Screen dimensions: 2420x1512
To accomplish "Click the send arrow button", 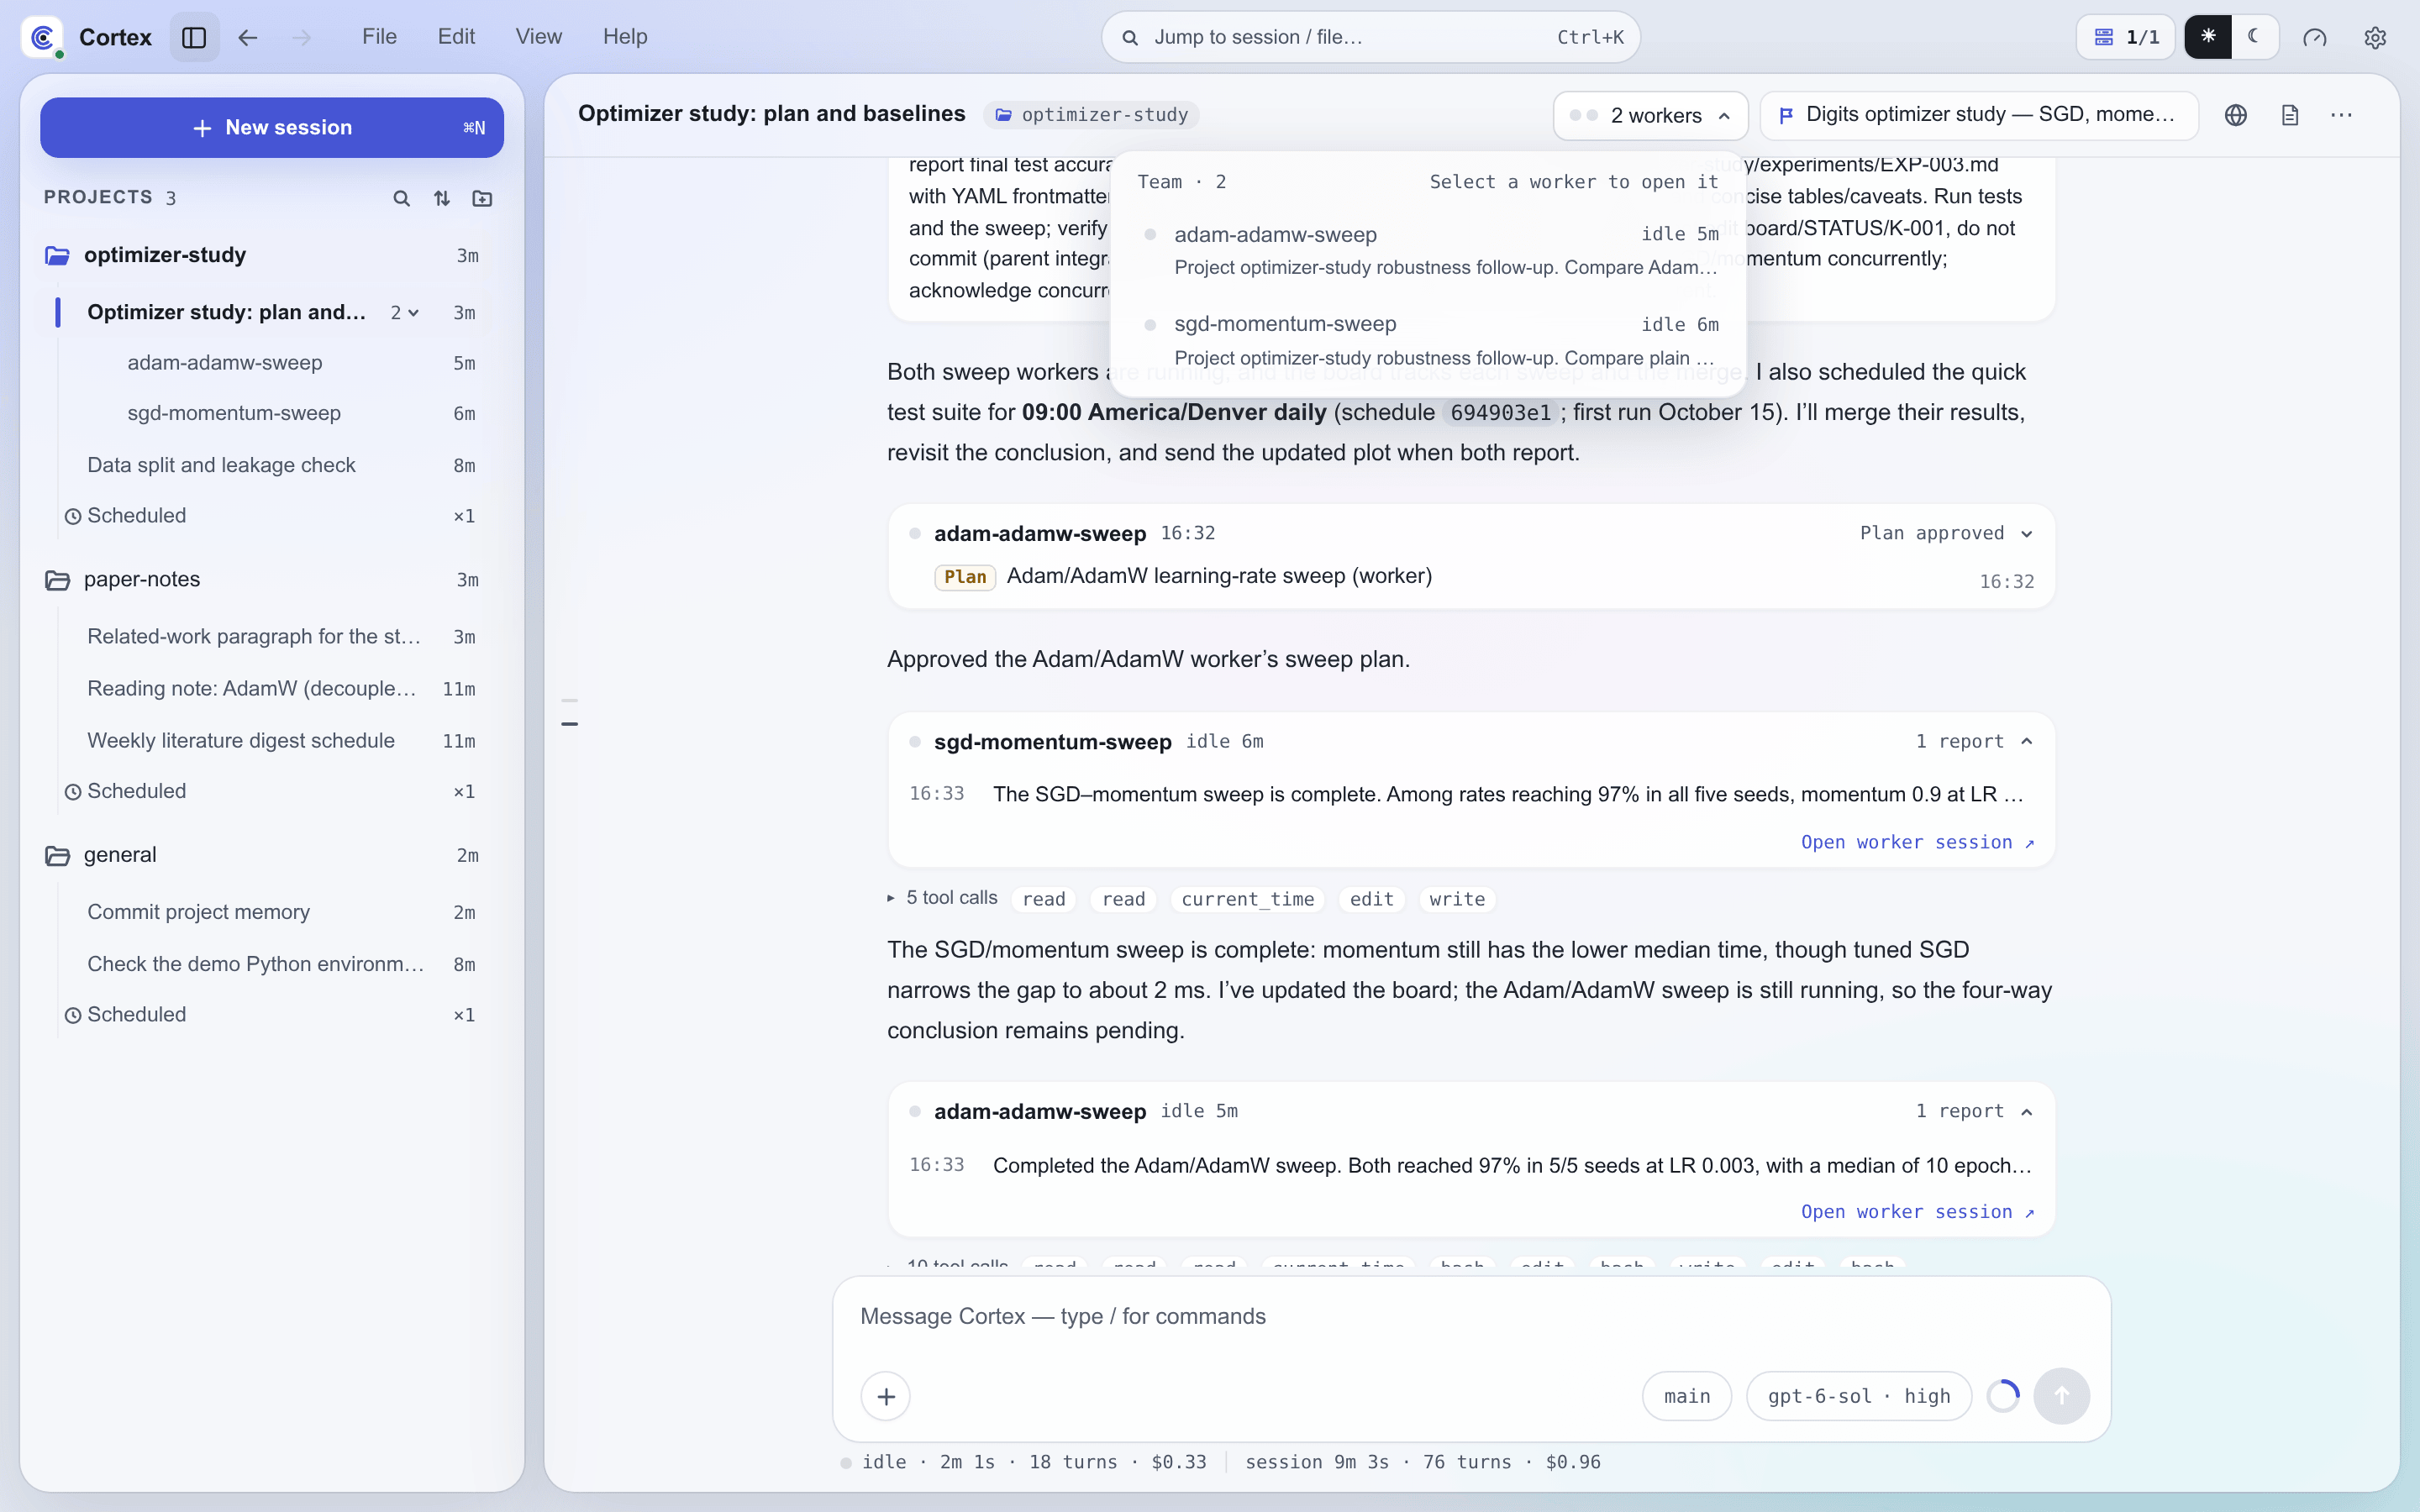I will coord(2061,1396).
